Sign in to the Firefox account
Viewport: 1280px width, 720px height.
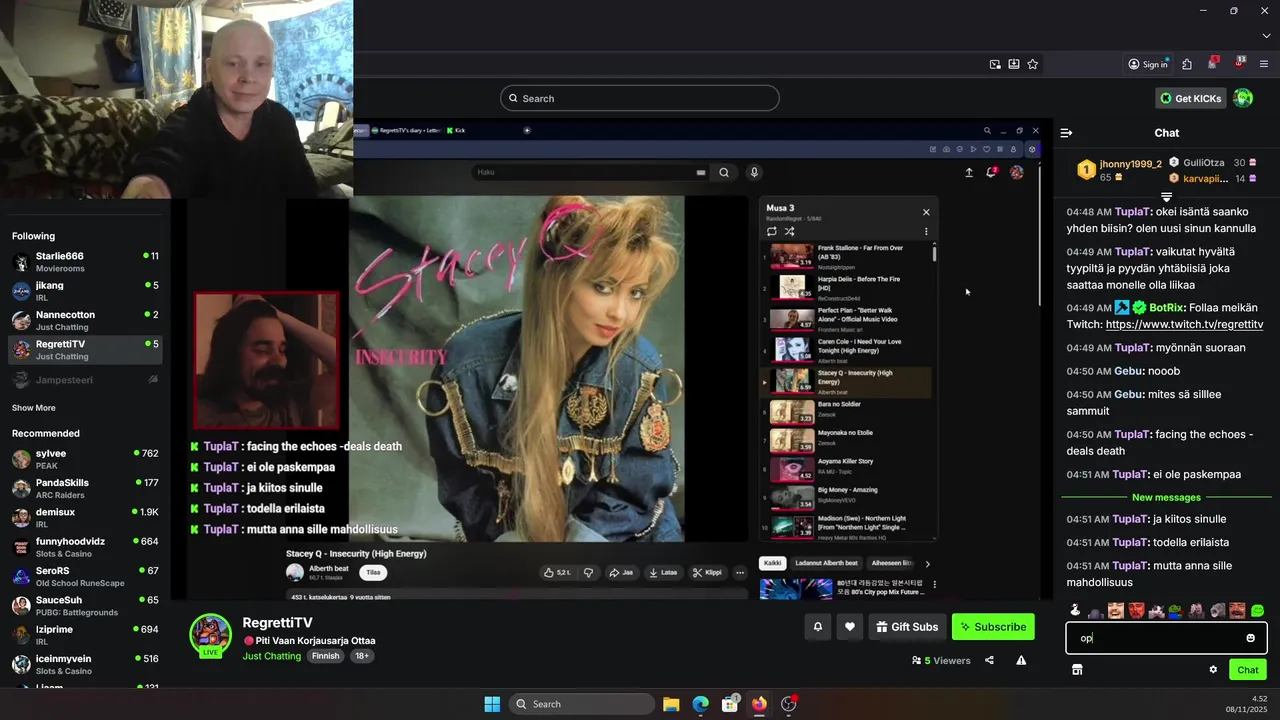pyautogui.click(x=1148, y=64)
